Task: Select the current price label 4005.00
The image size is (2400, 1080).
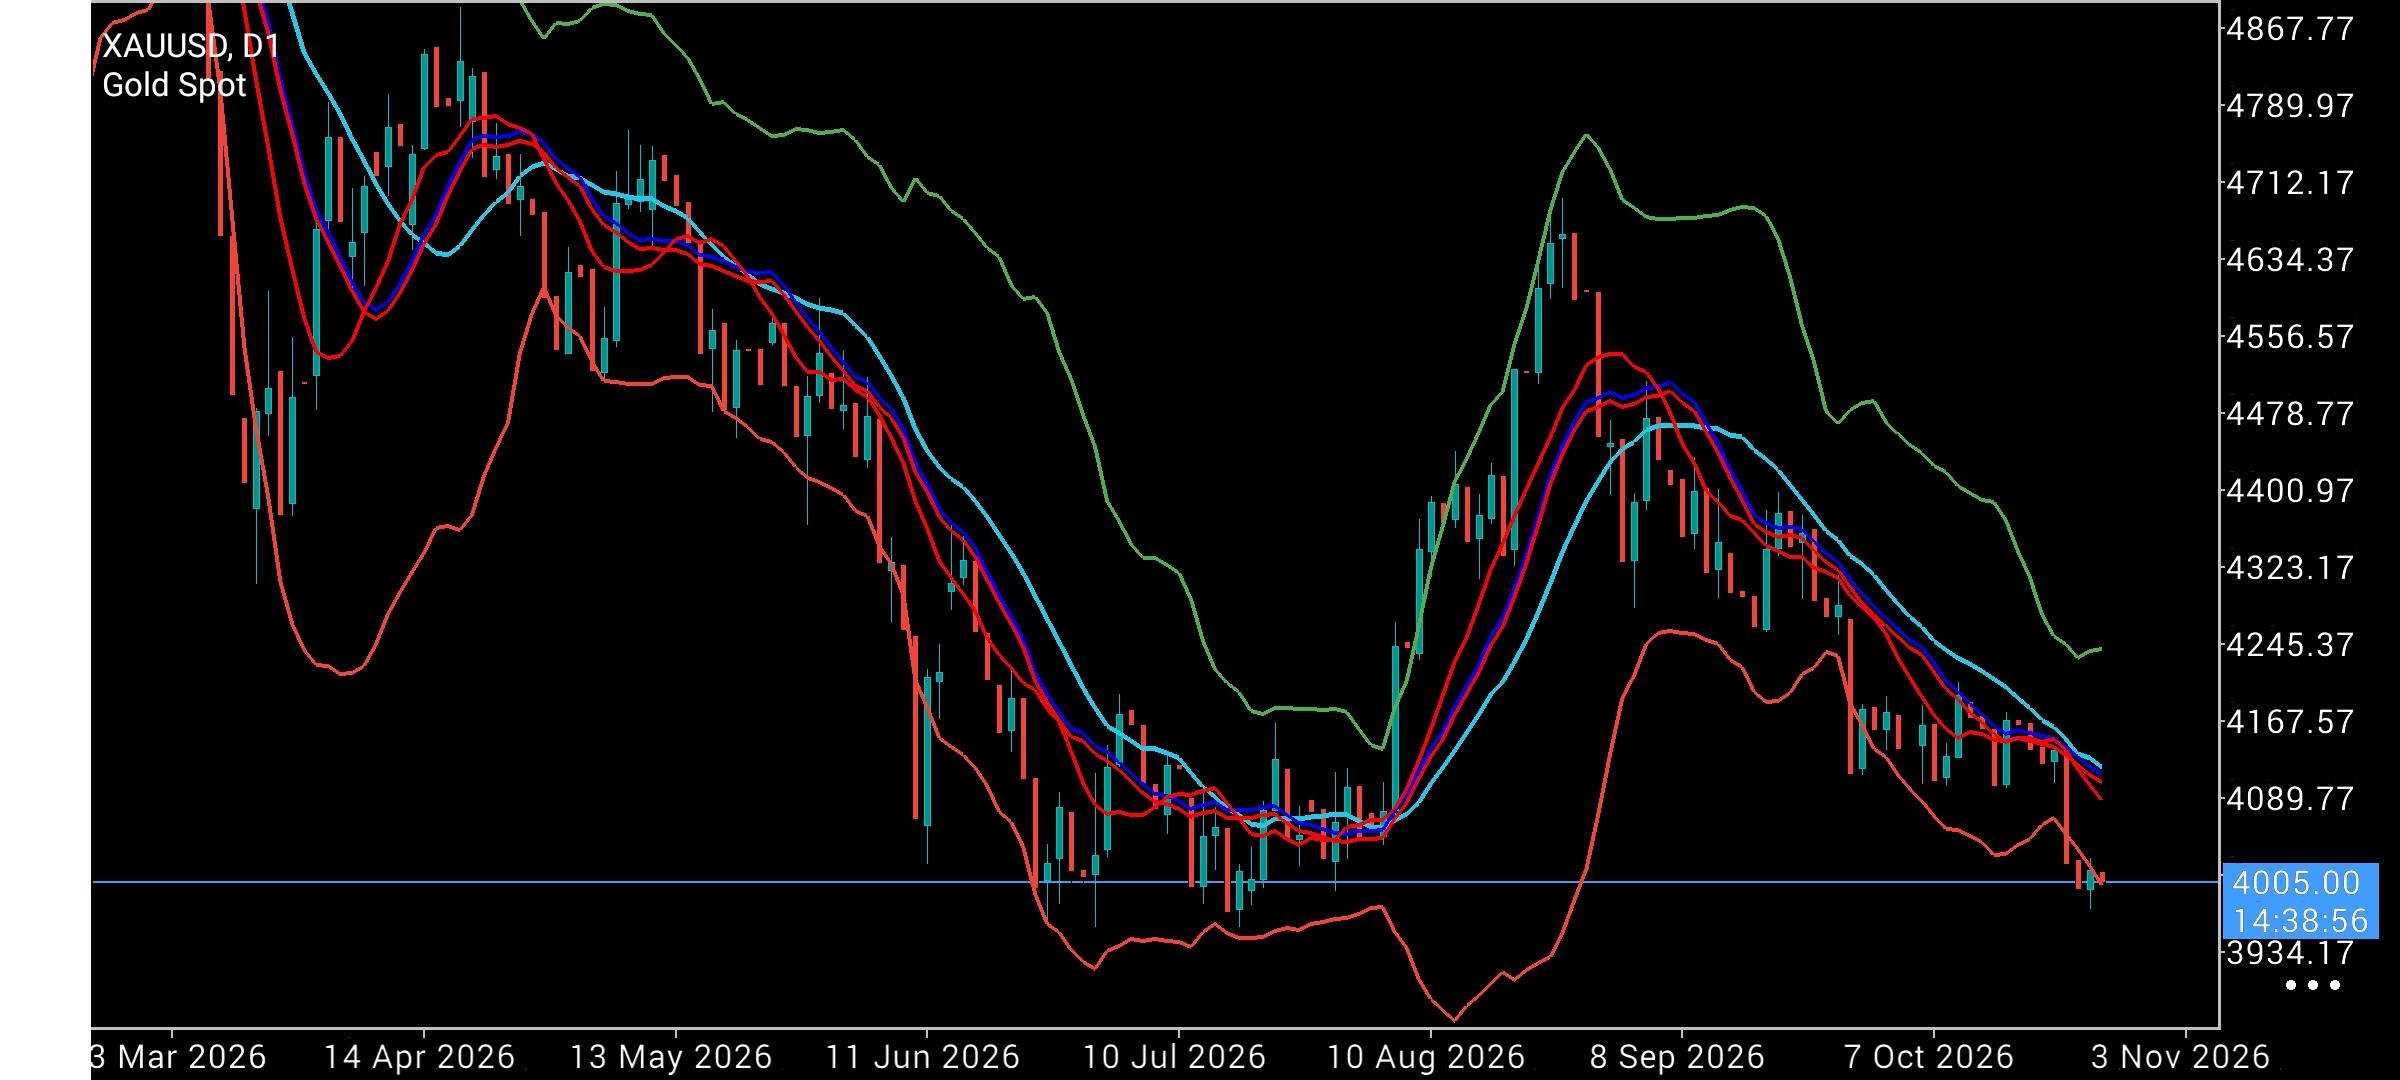Action: coord(2296,883)
